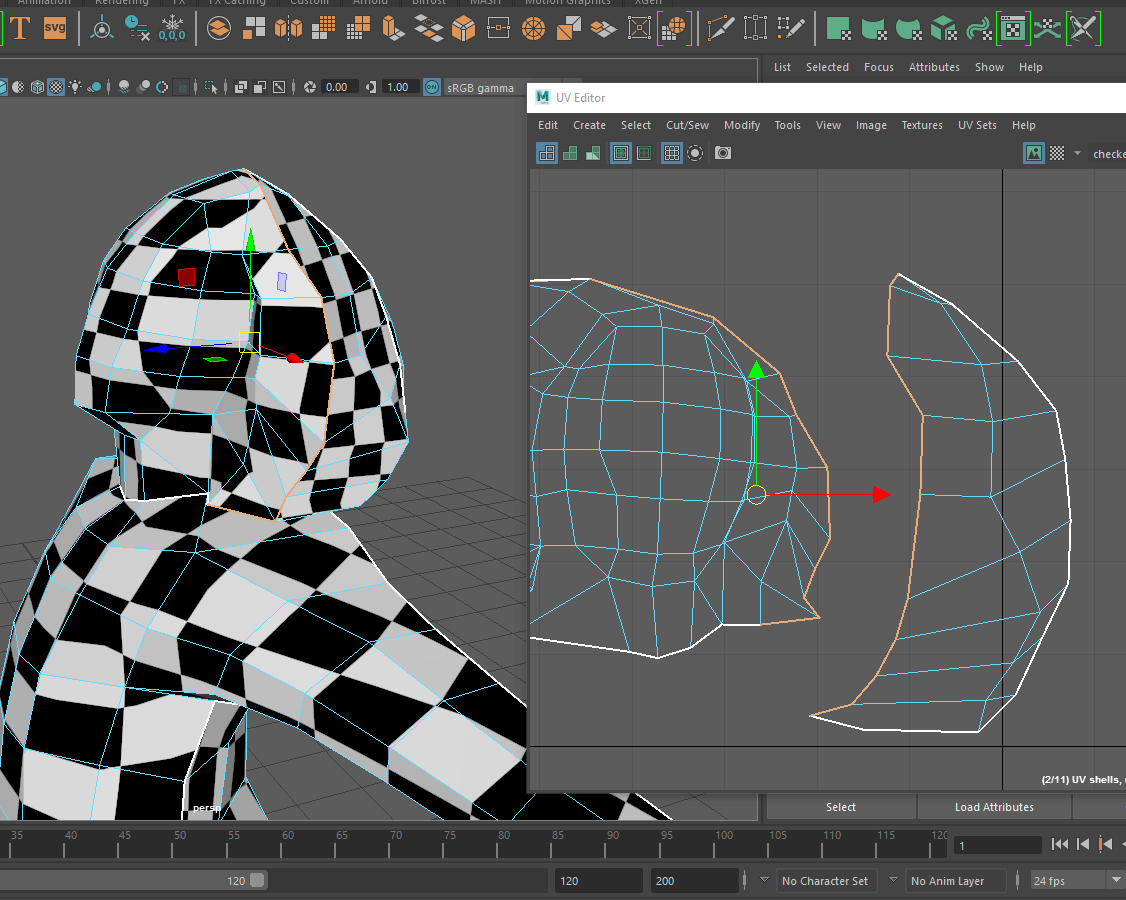Select the Multi-Cut knife tool
The height and width of the screenshot is (900, 1126).
tap(720, 29)
